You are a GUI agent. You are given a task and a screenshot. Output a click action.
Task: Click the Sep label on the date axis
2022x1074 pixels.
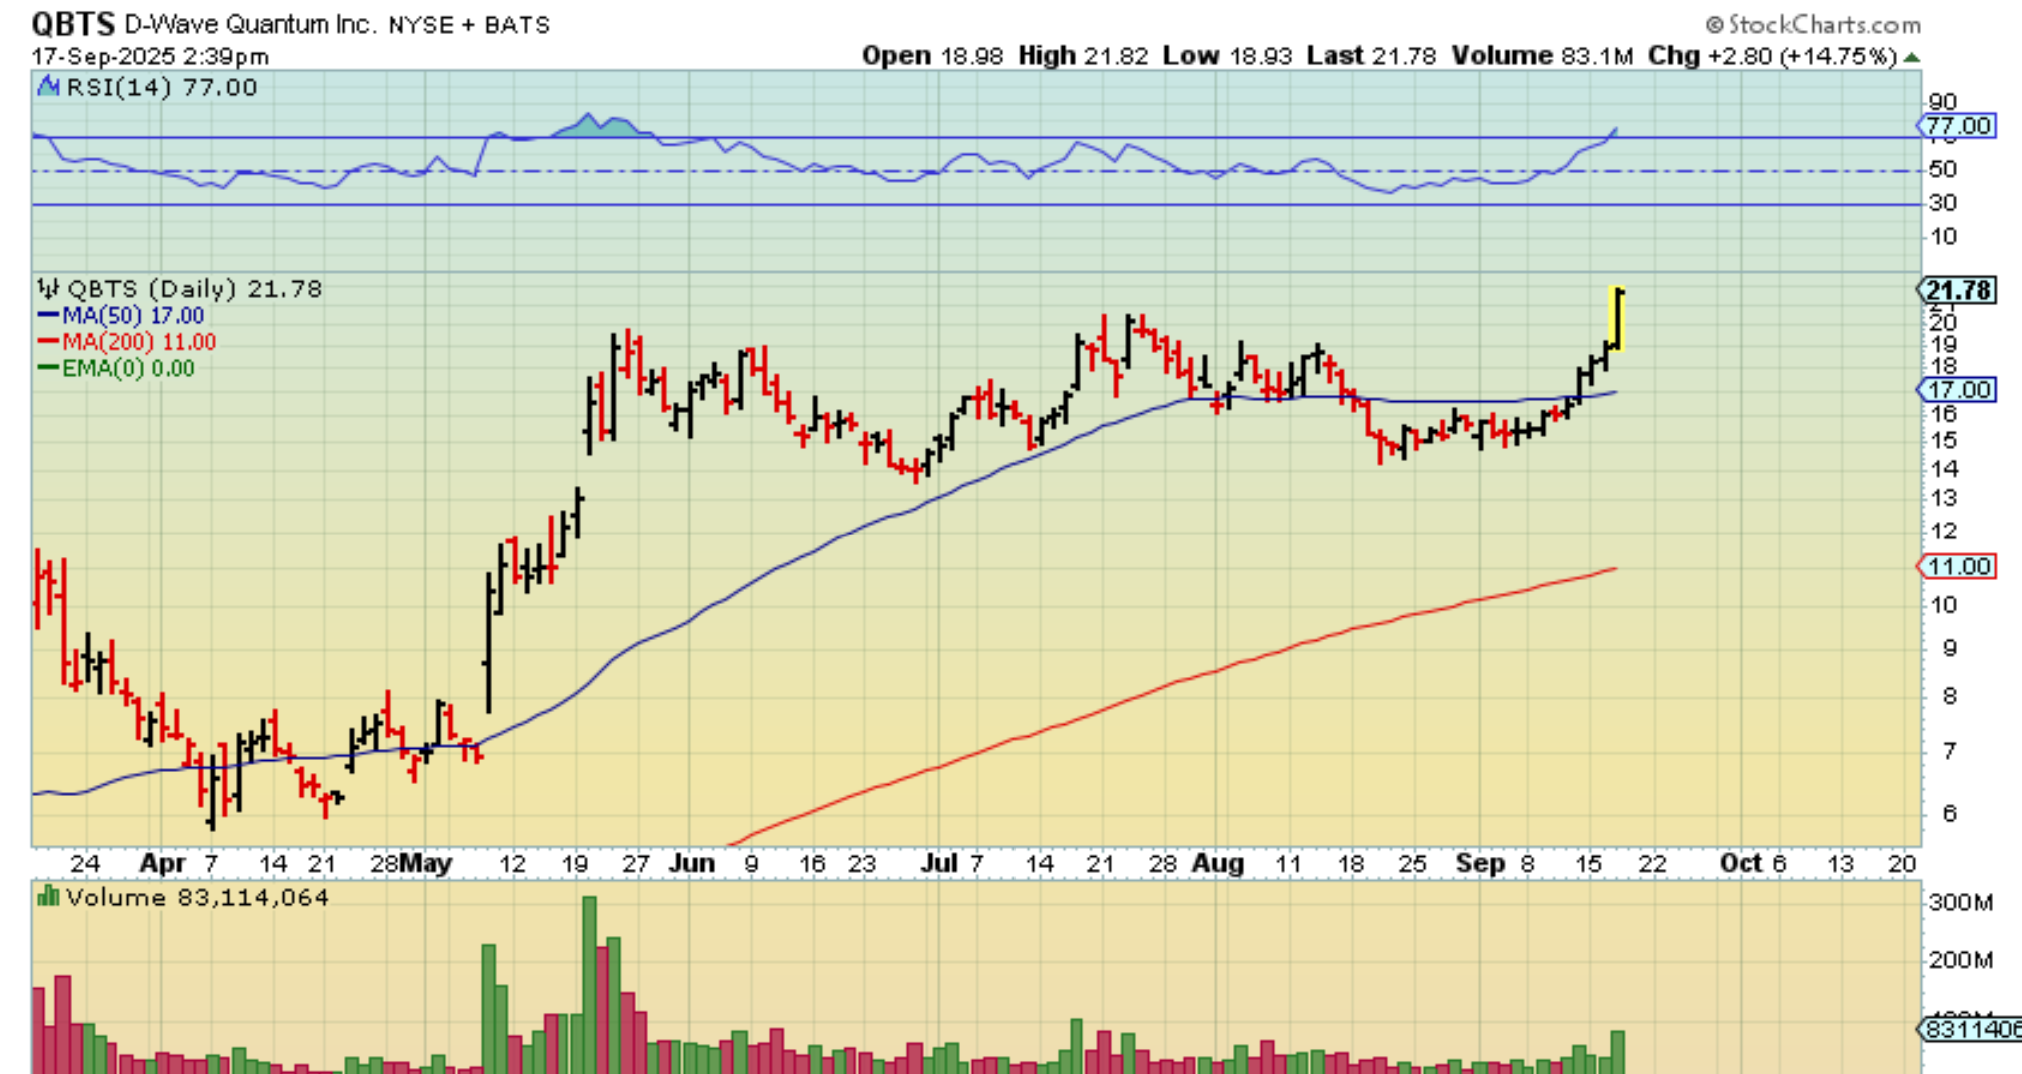[x=1481, y=864]
